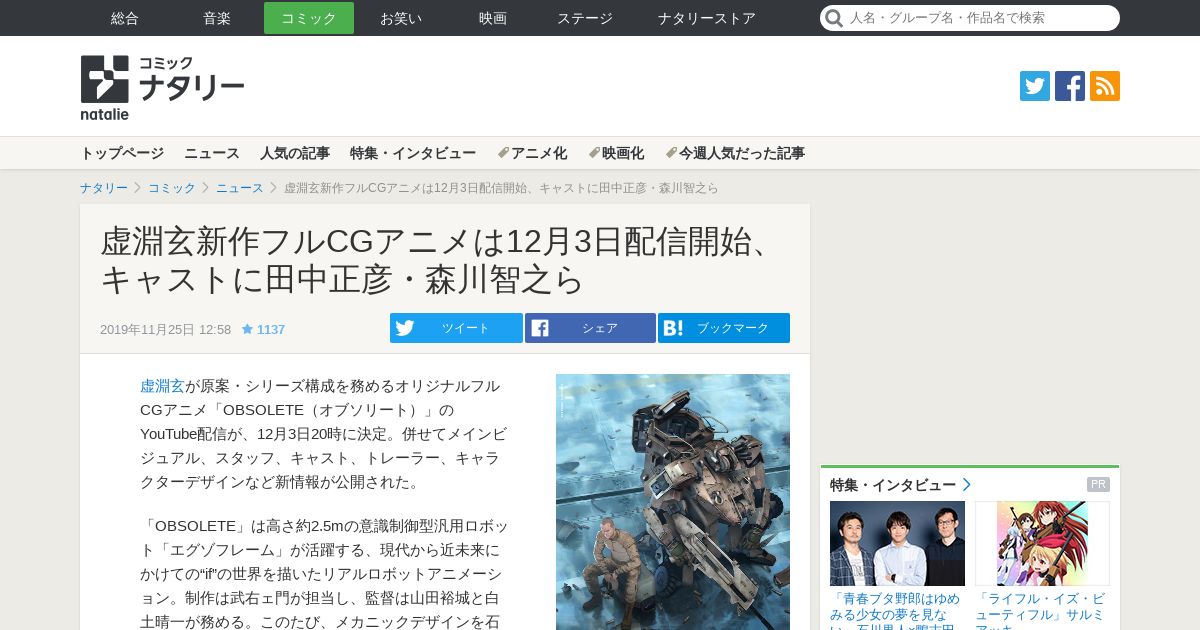
Task: Open 特集・インタビュー in the navigation bar
Action: click(413, 153)
